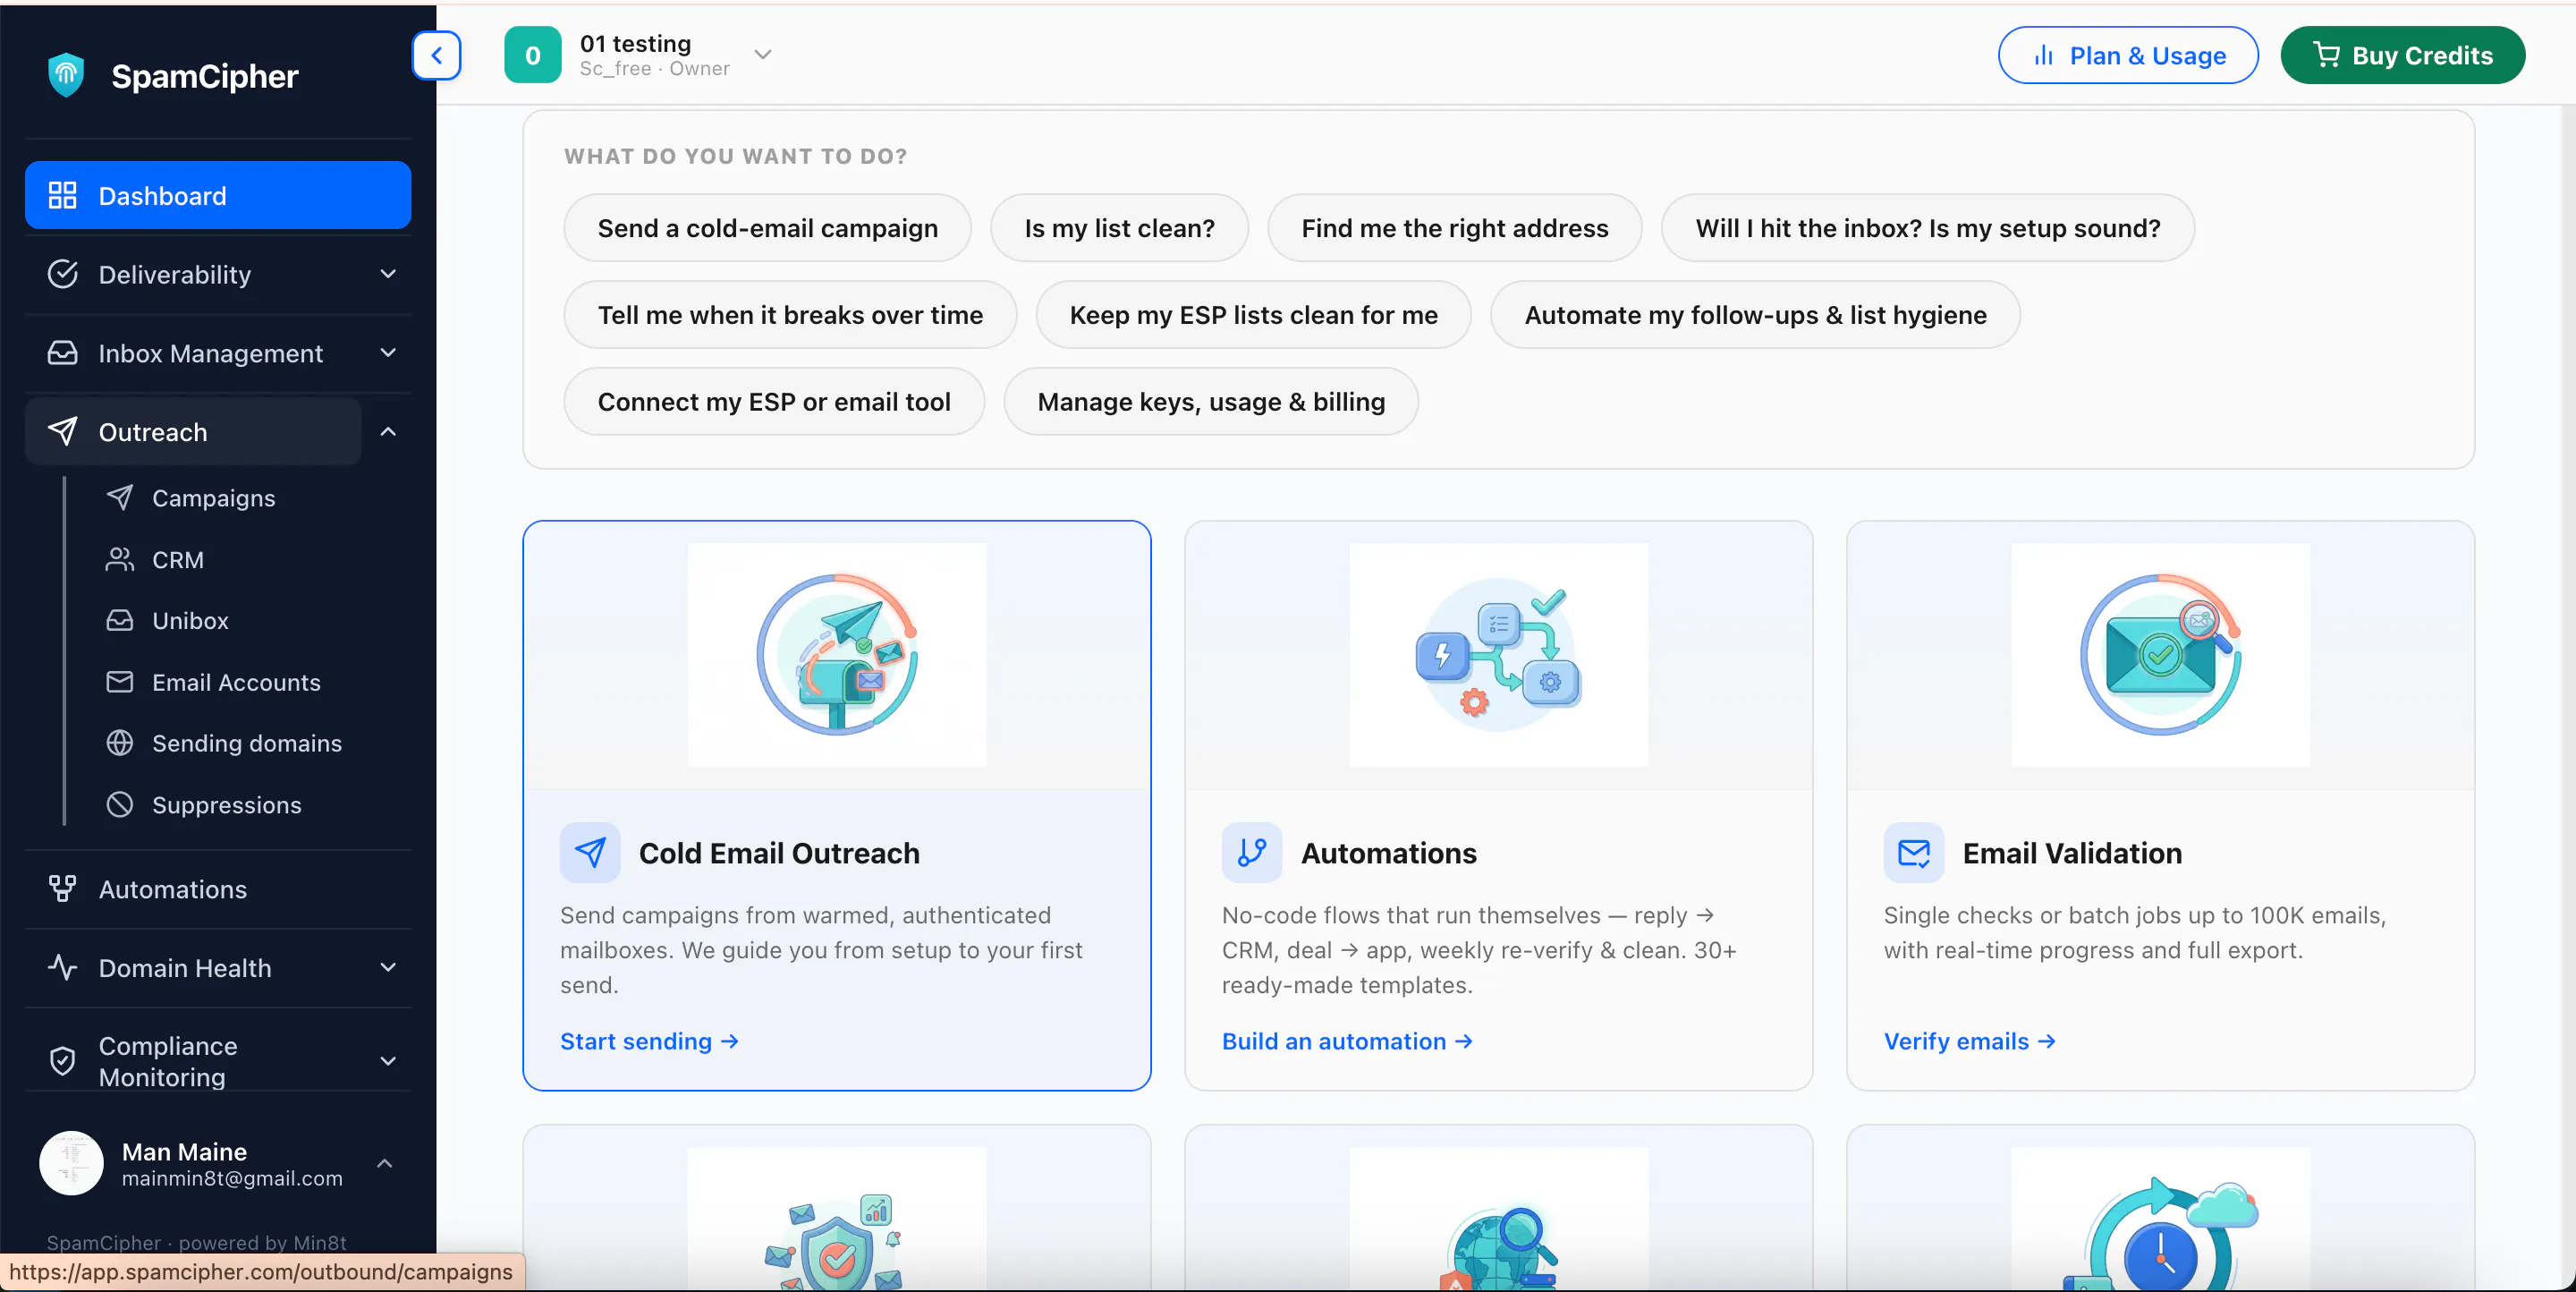Viewport: 2576px width, 1292px height.
Task: Click the Unibox inbox icon
Action: point(120,621)
